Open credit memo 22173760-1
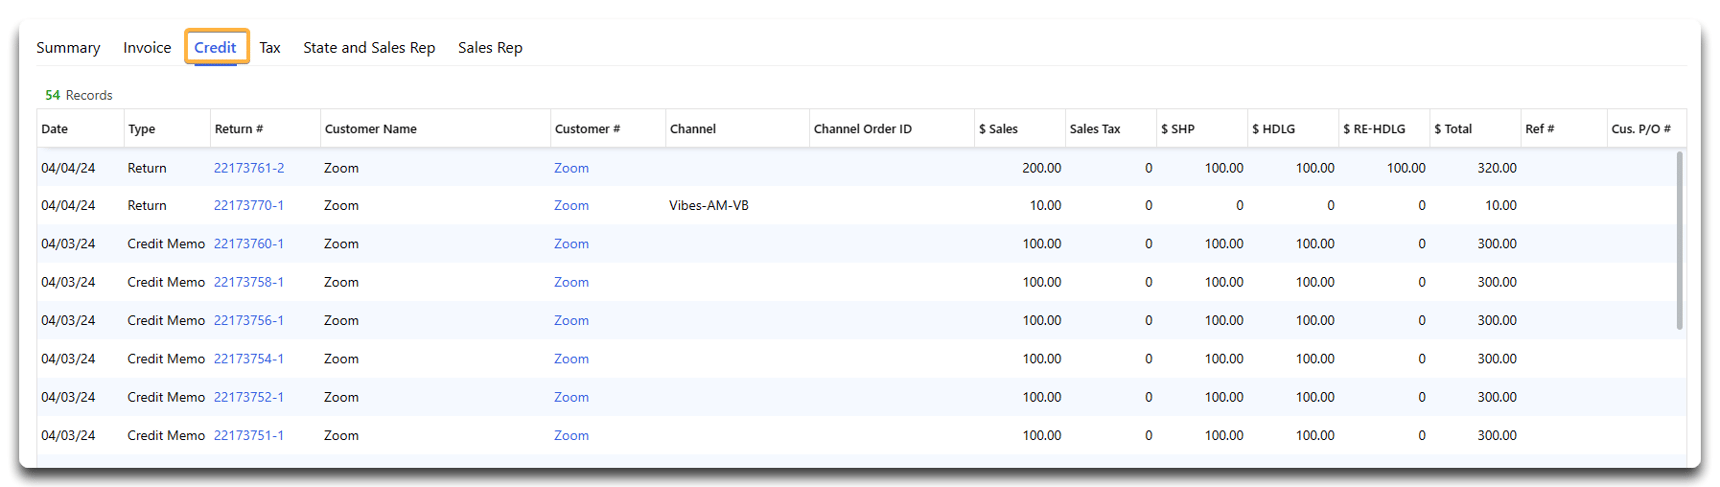 click(249, 244)
